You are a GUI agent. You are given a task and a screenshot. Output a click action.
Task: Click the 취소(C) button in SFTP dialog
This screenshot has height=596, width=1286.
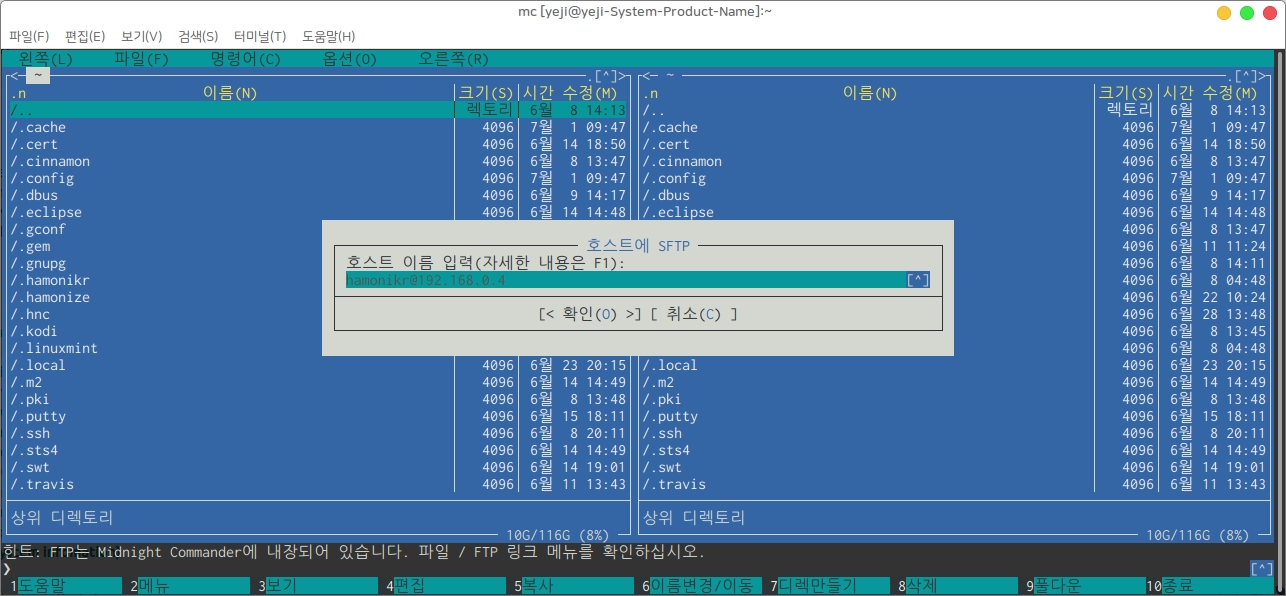[x=693, y=314]
